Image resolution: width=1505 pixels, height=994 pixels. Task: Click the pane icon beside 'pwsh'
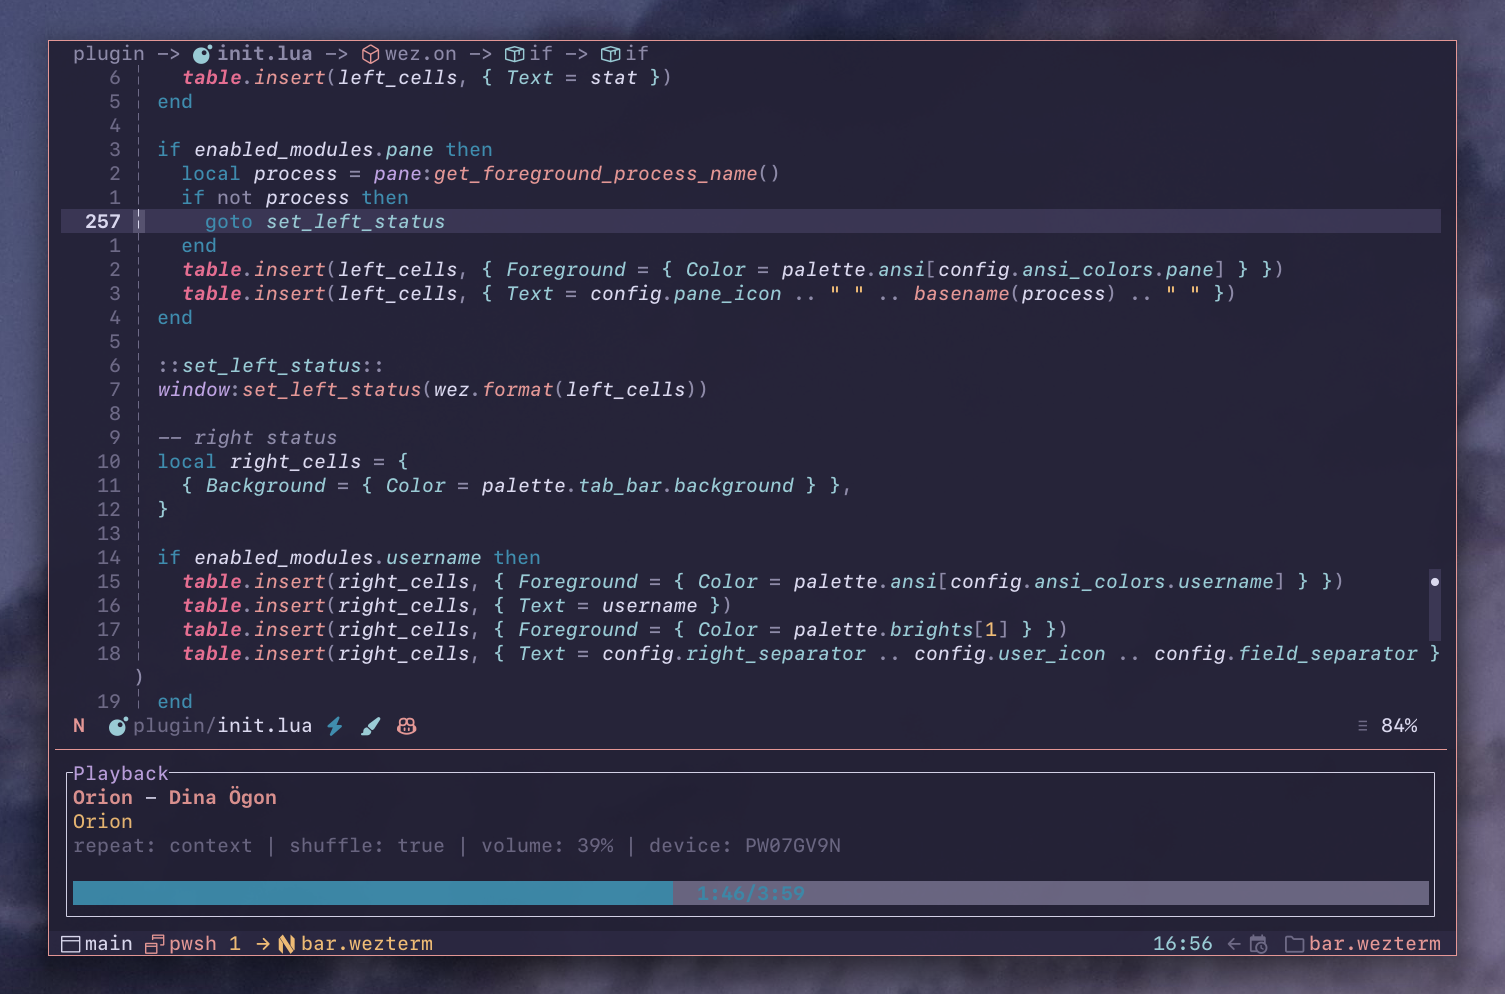pos(155,944)
